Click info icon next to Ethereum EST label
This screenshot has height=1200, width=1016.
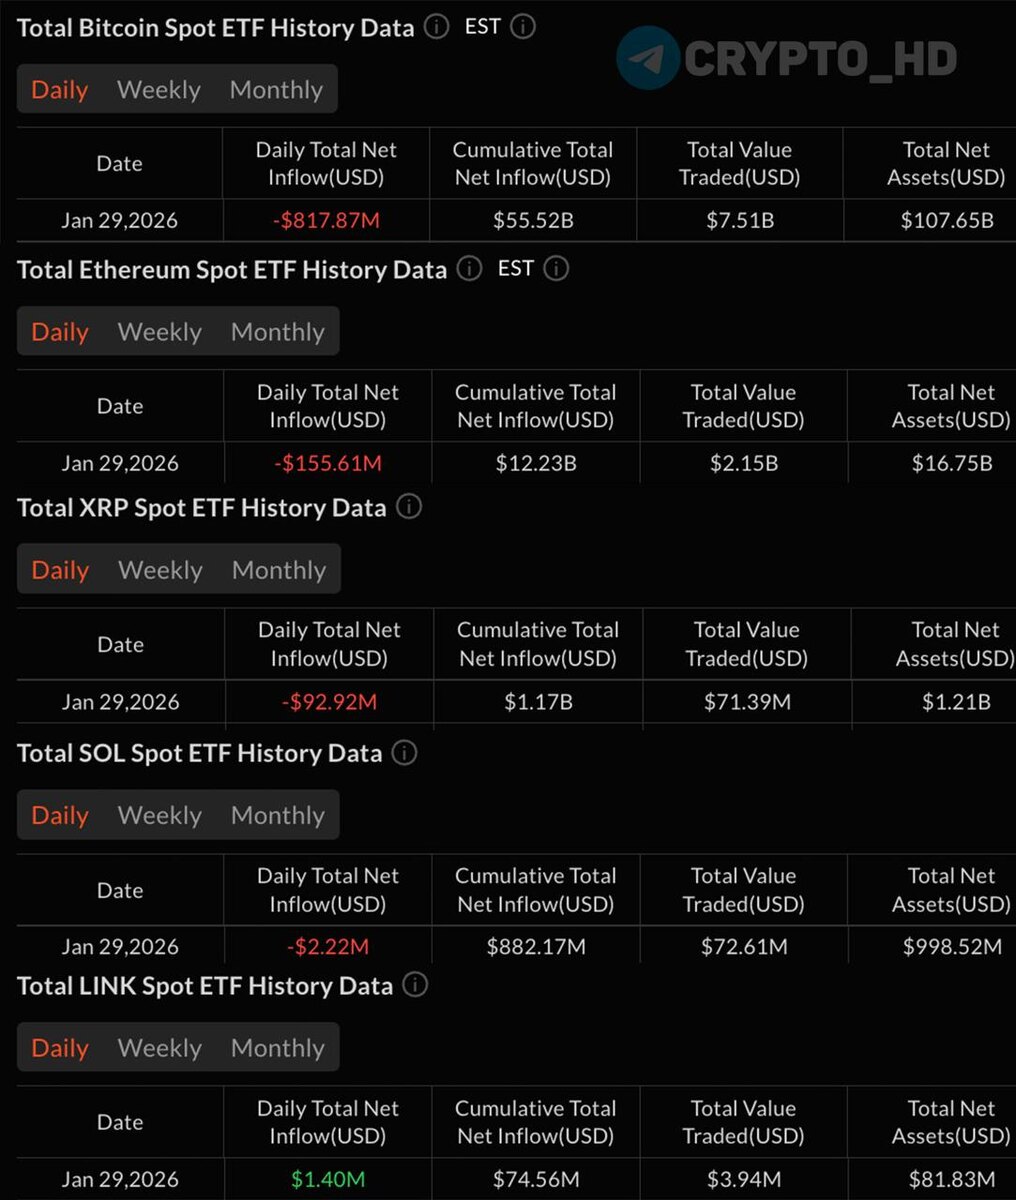(x=556, y=269)
